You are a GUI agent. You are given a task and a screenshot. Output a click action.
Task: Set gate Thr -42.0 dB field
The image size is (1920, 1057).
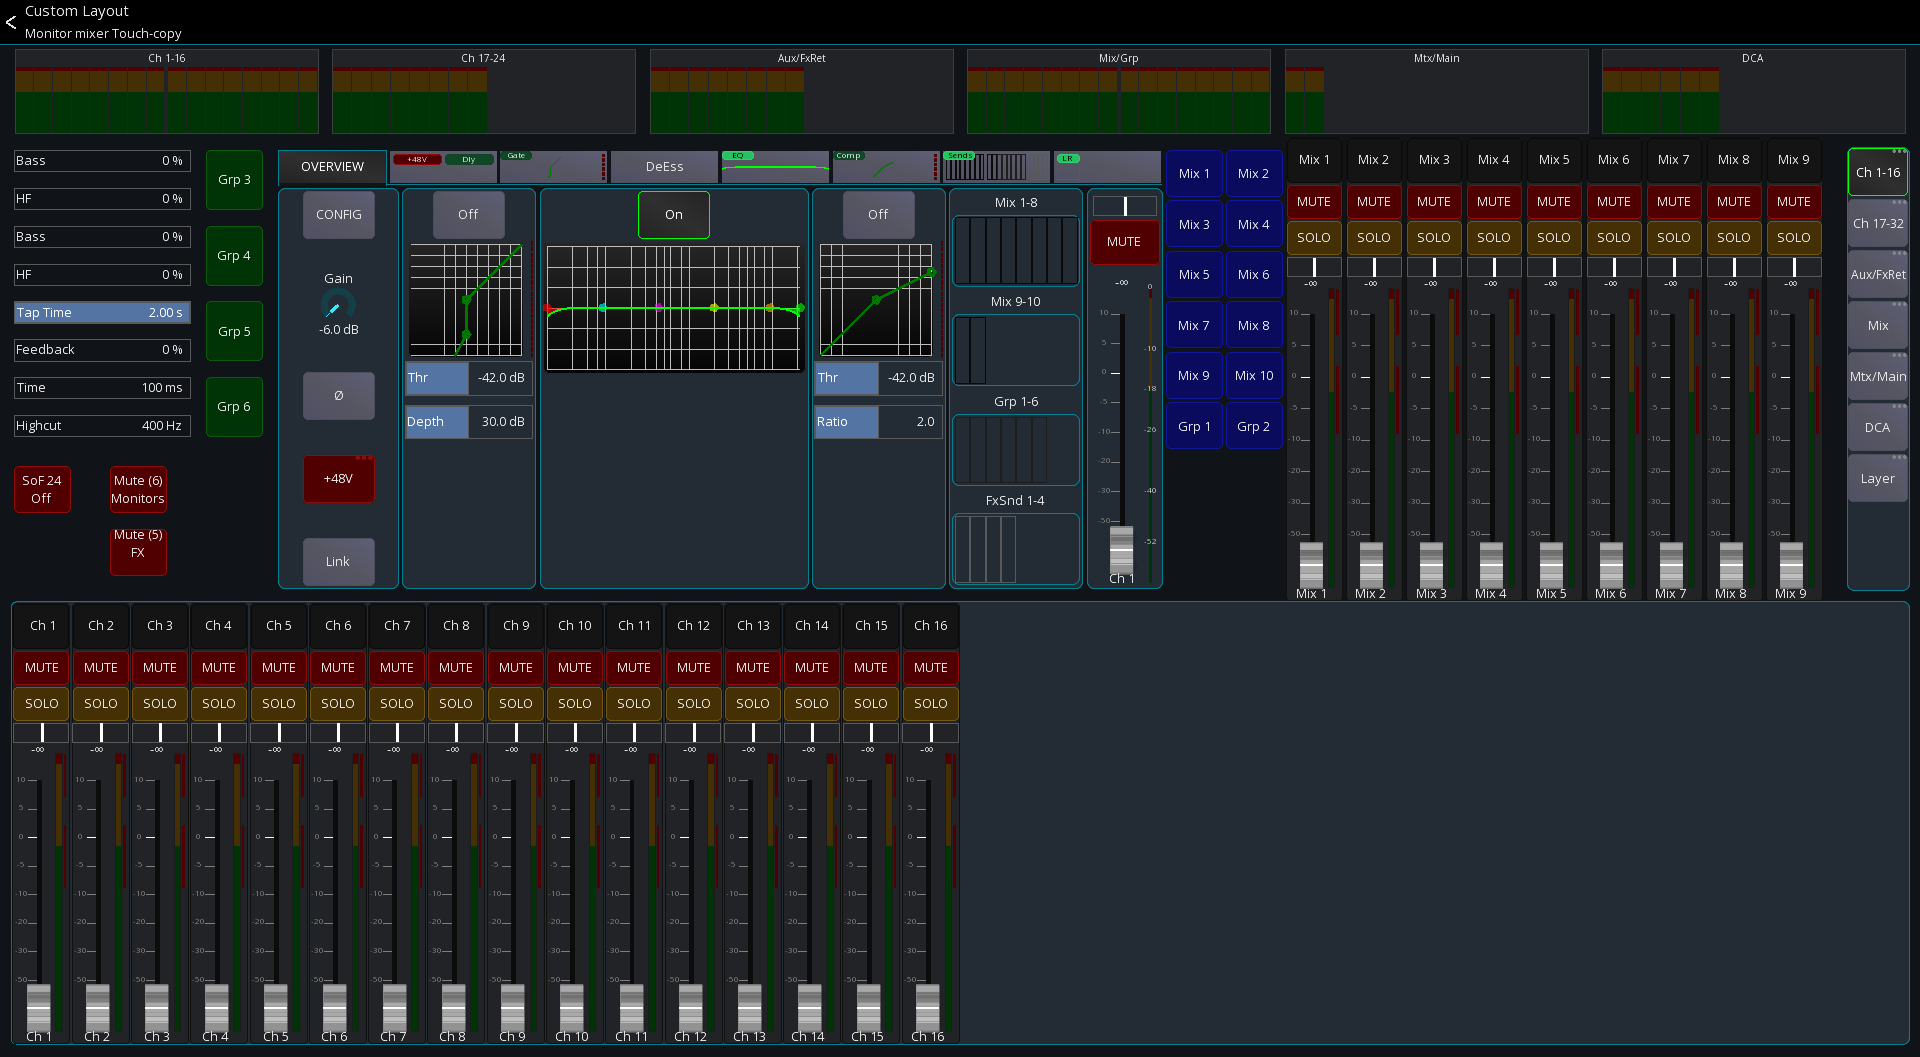click(x=468, y=378)
